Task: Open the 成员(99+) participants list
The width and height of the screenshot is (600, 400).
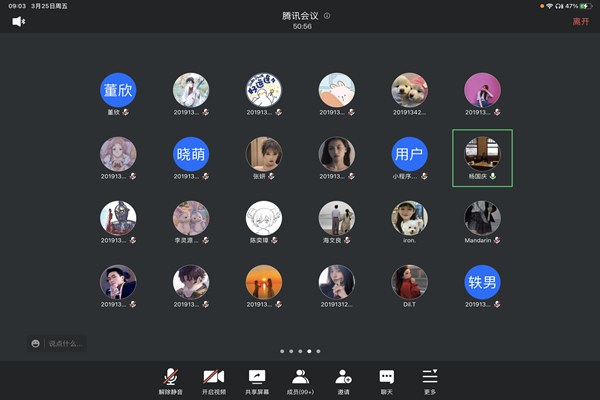Action: (x=300, y=380)
